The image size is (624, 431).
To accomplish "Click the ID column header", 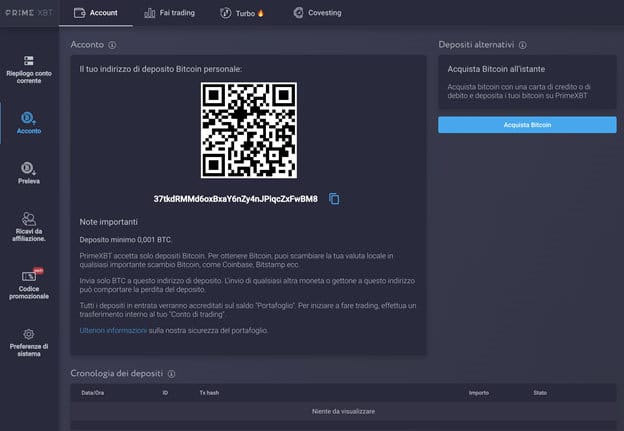I will click(165, 393).
